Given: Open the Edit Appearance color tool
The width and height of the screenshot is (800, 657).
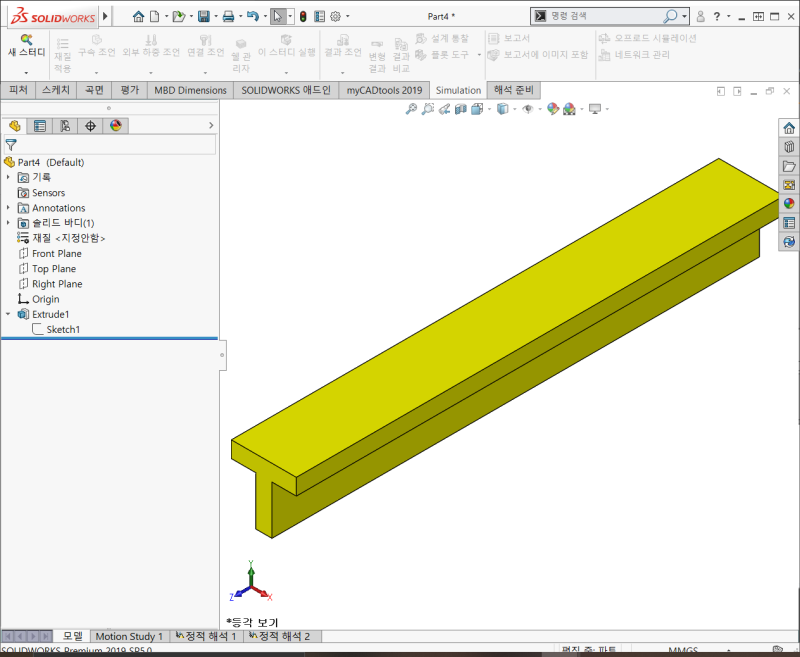Looking at the screenshot, I should [x=553, y=108].
